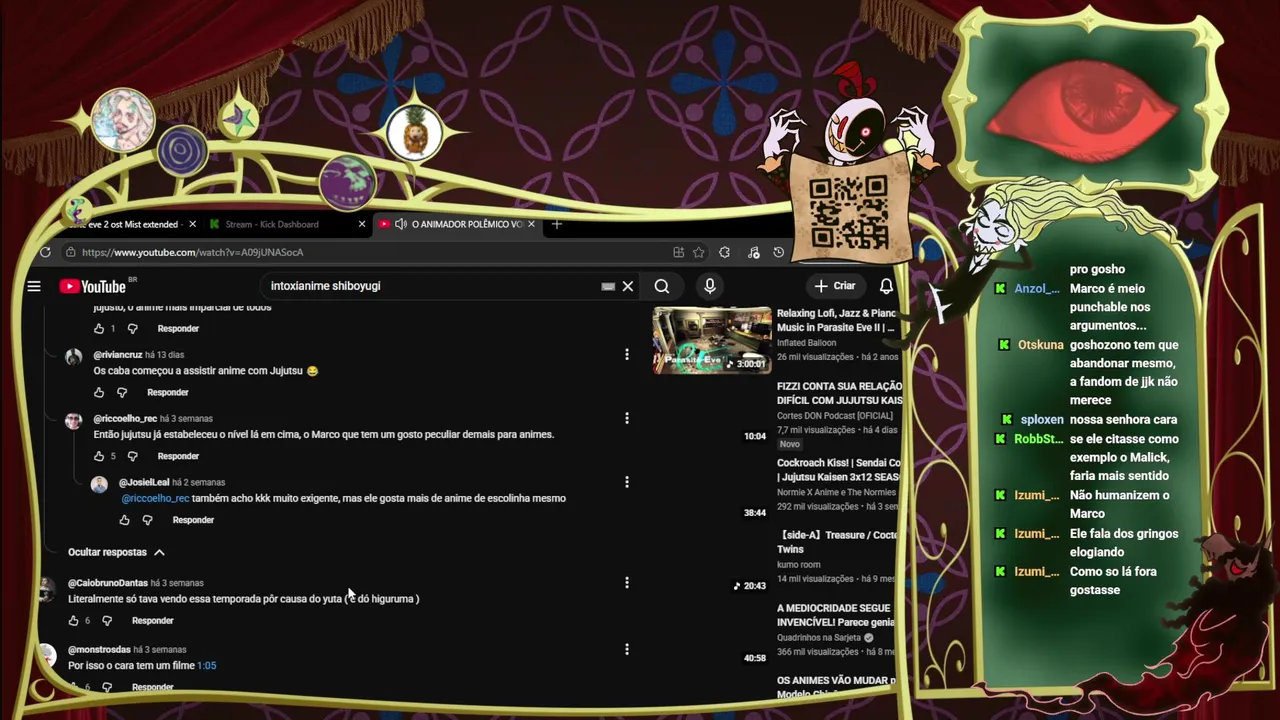Click the search magnifier button

(662, 286)
